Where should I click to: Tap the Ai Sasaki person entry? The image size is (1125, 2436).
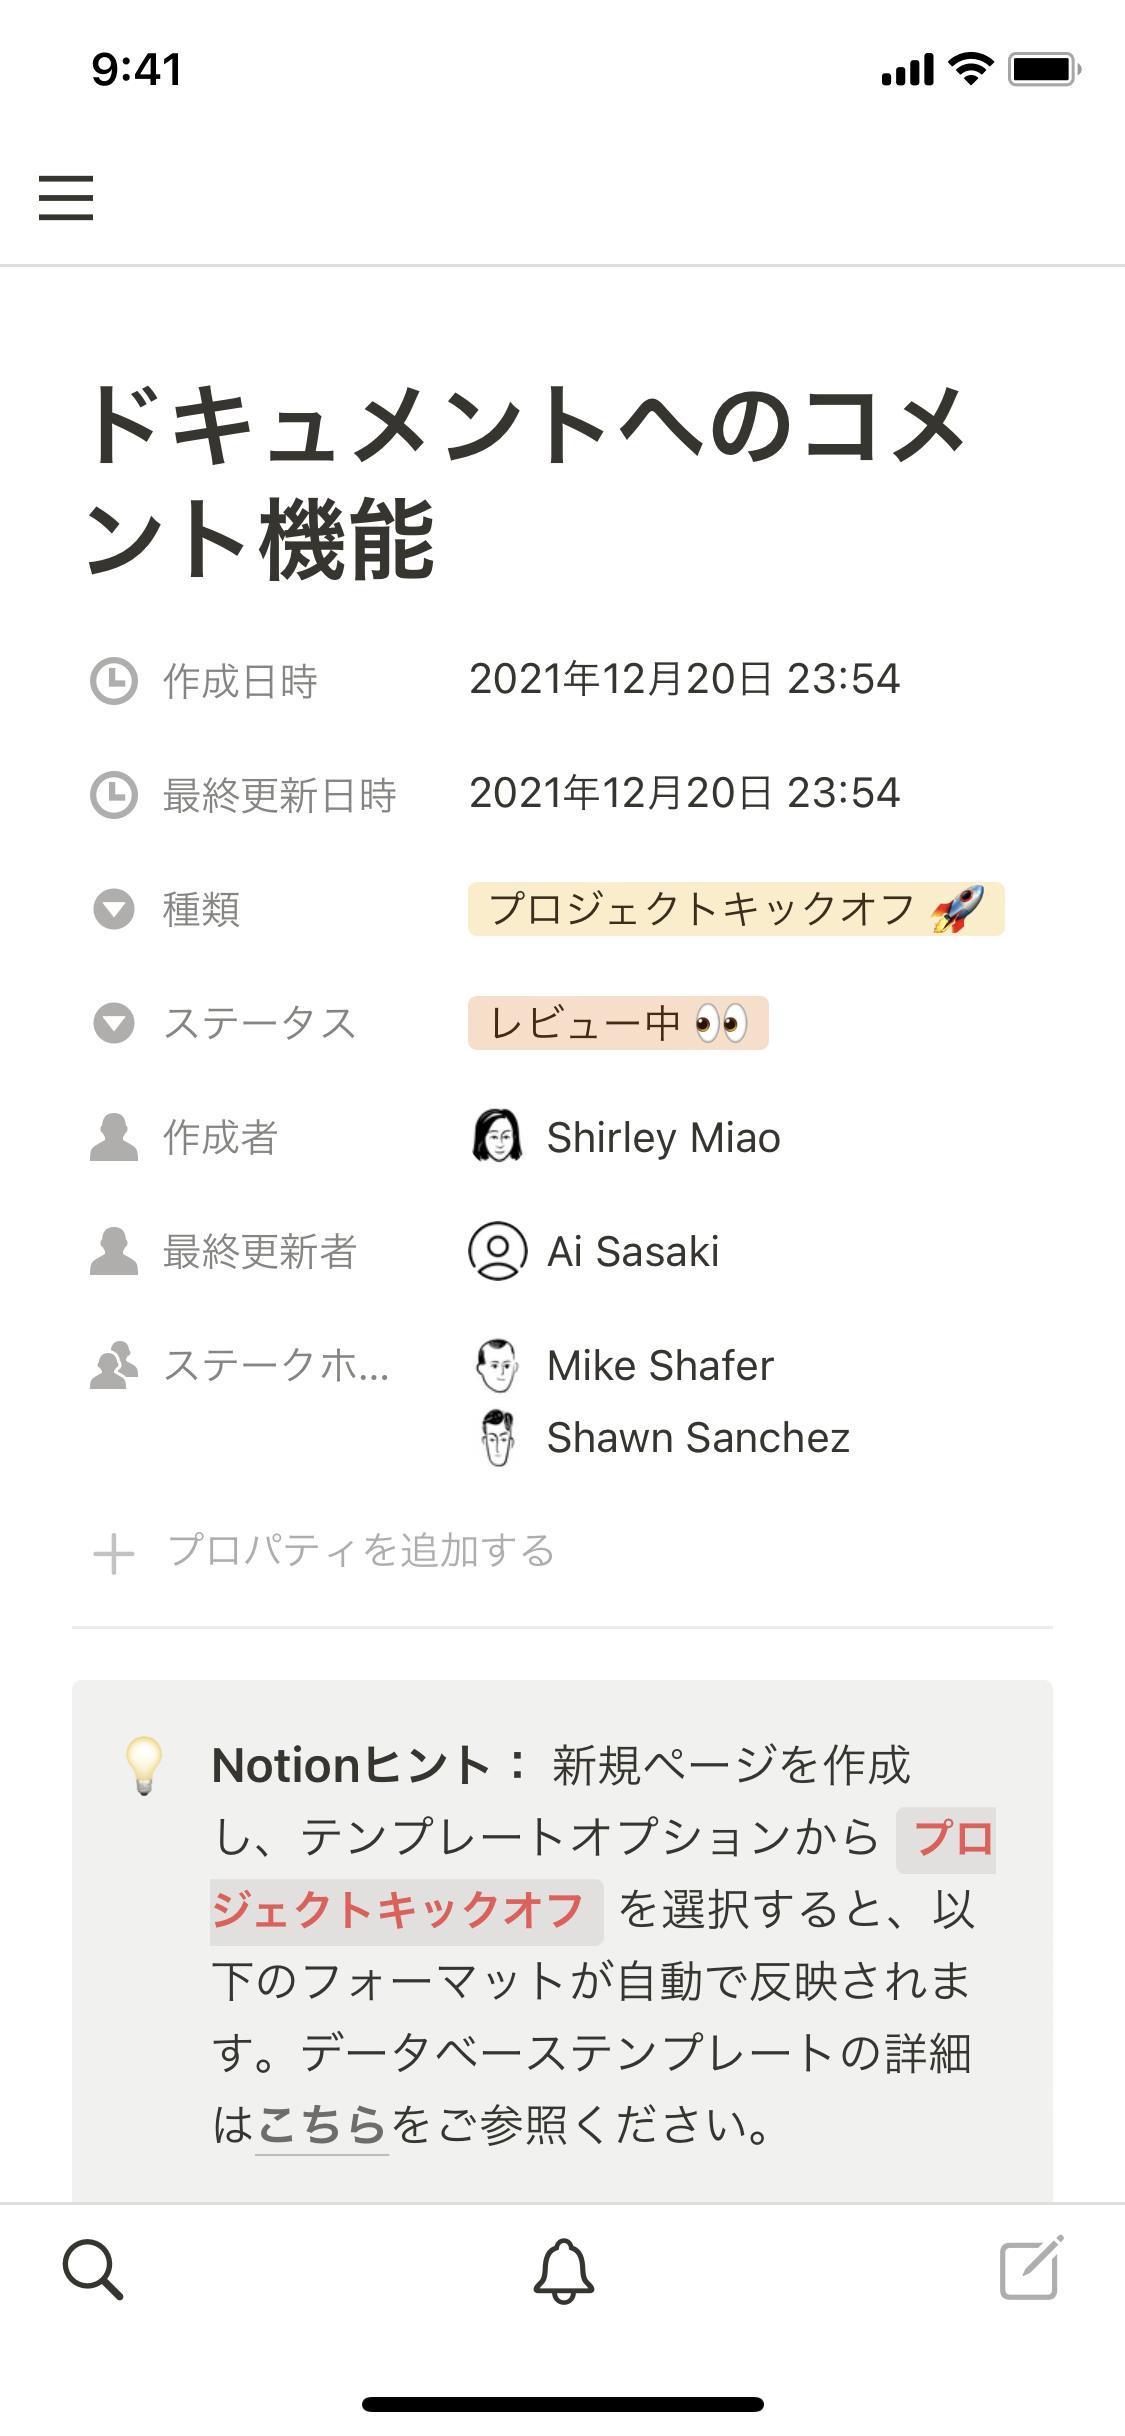tap(632, 1251)
